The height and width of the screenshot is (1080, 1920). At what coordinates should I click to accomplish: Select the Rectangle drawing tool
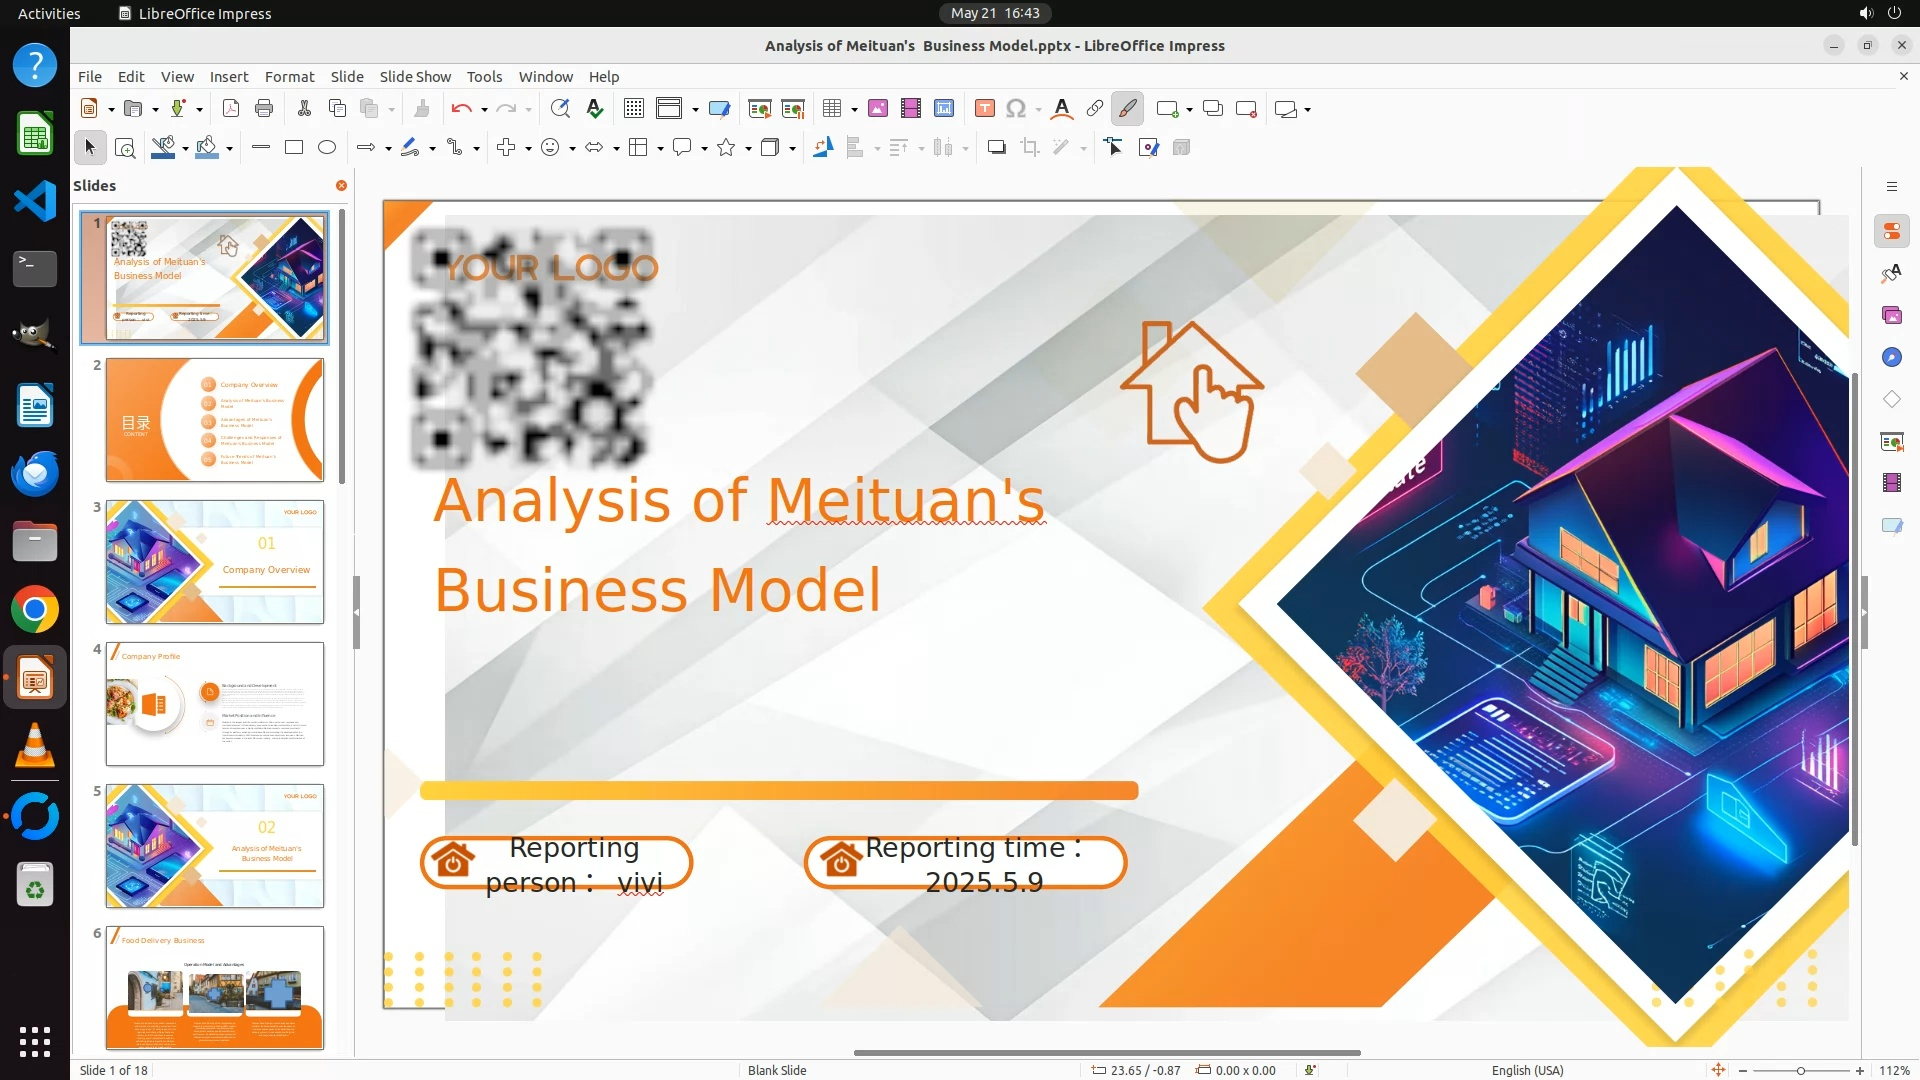point(294,148)
